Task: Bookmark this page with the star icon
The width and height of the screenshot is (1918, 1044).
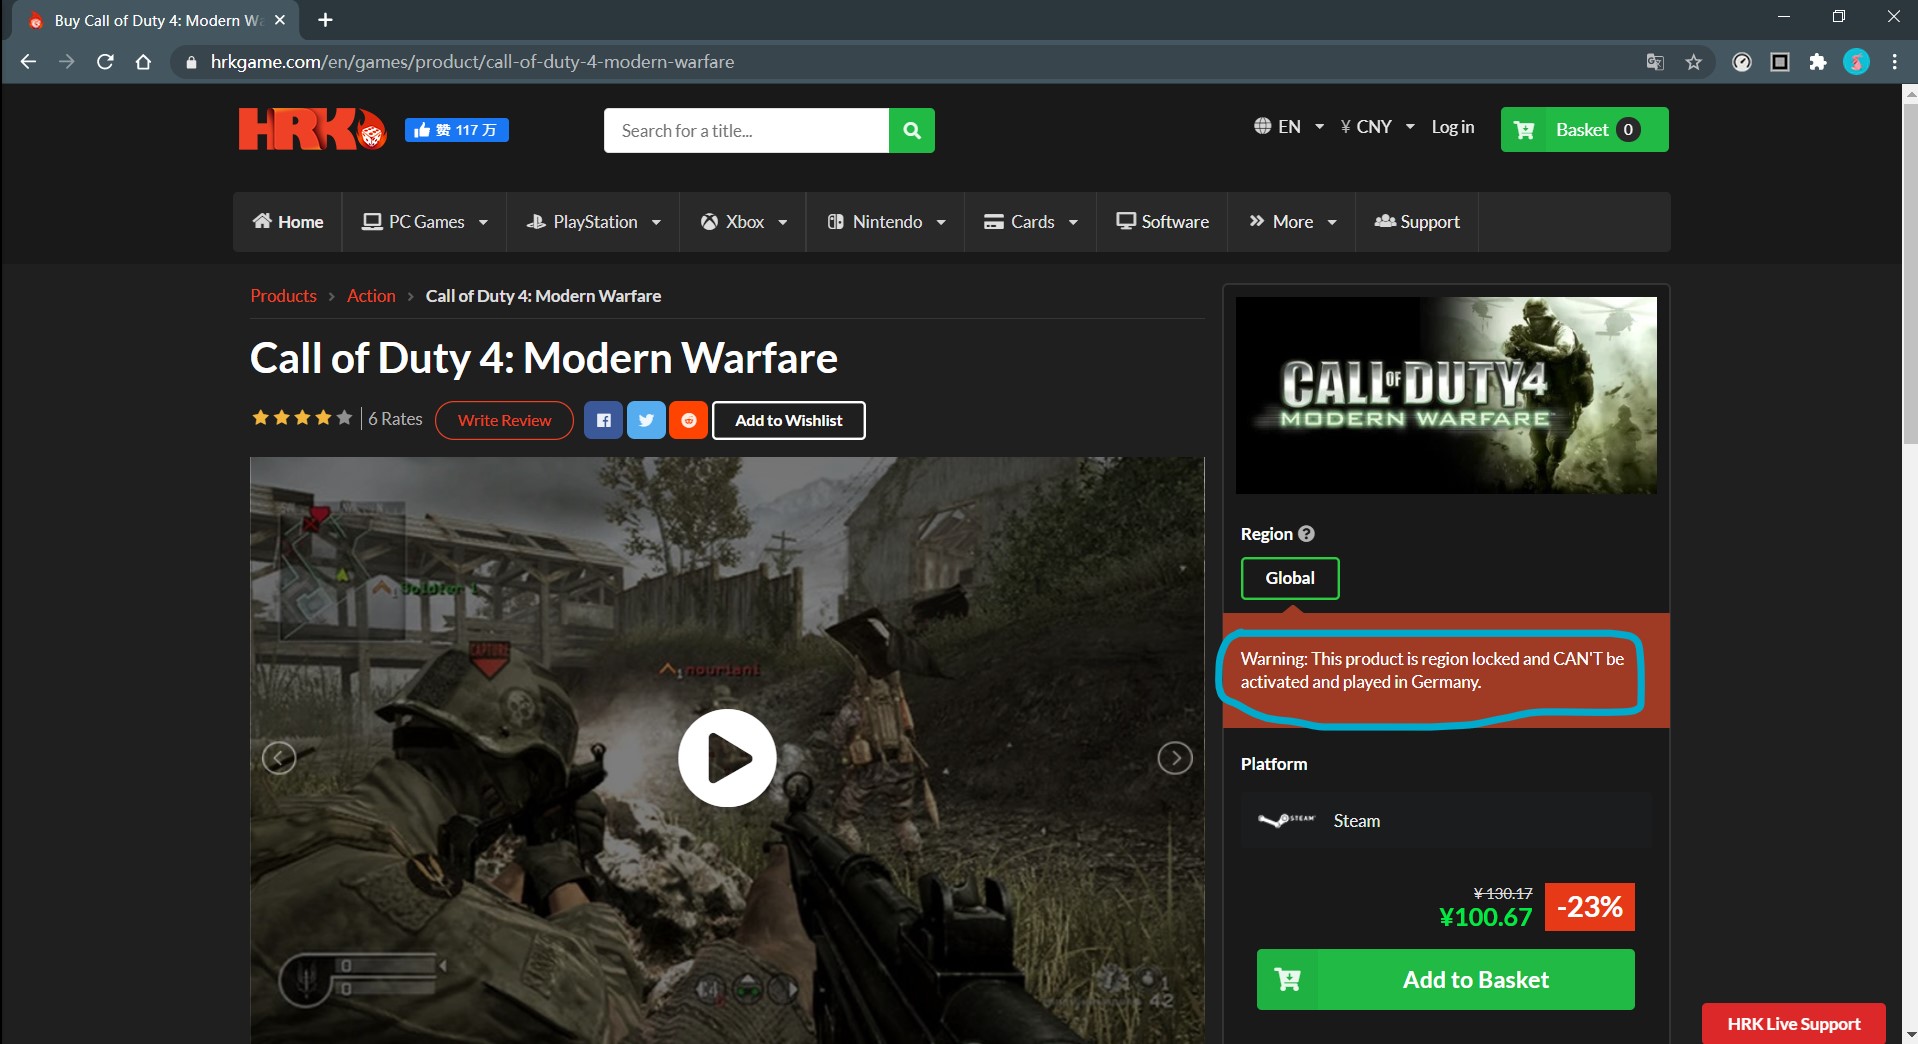Action: tap(1693, 62)
